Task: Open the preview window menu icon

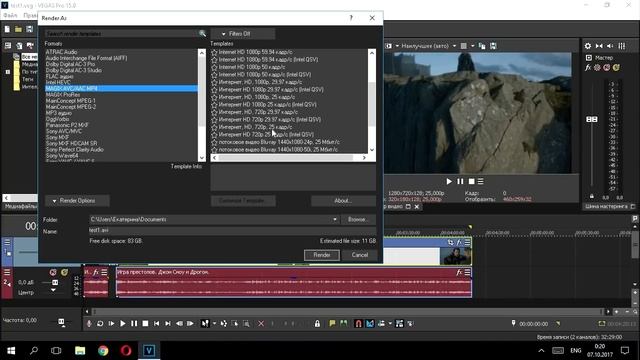Action: tap(480, 181)
